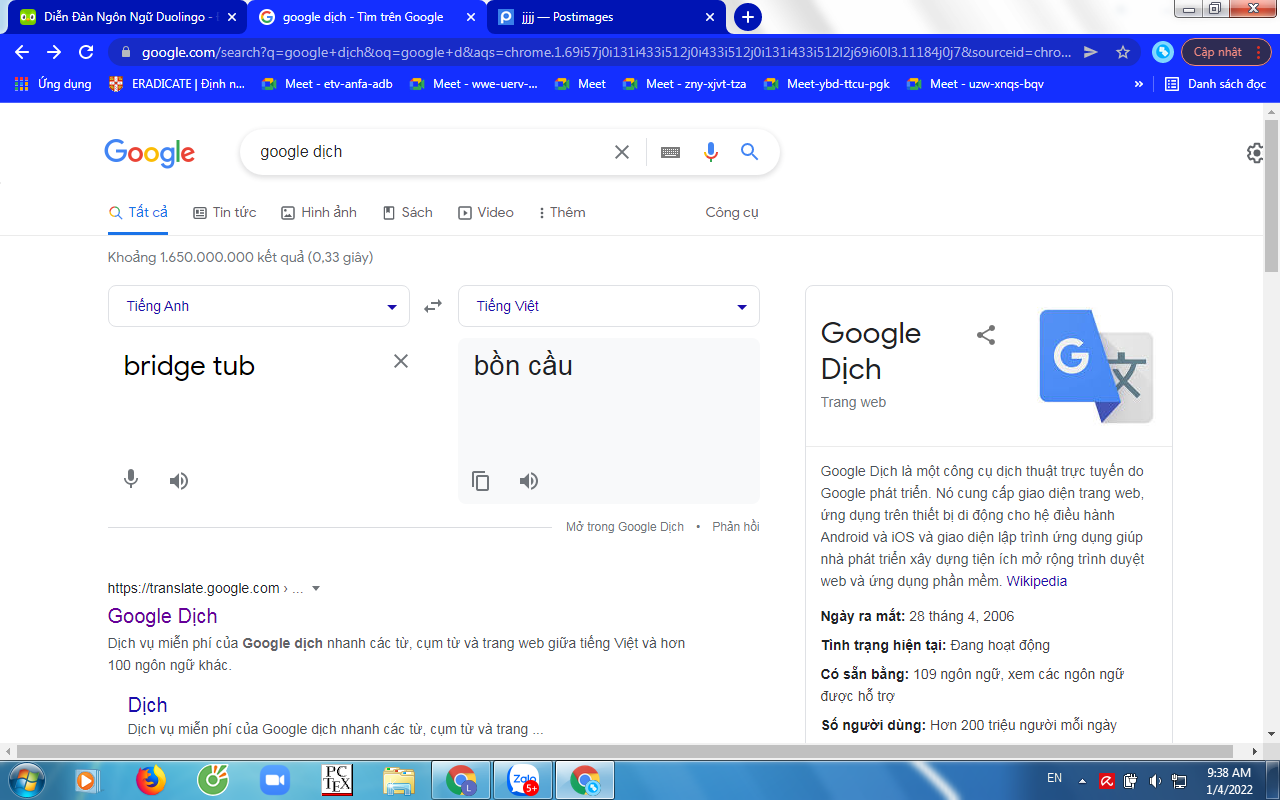This screenshot has width=1280, height=800.
Task: Select the Video results tab
Action: (486, 212)
